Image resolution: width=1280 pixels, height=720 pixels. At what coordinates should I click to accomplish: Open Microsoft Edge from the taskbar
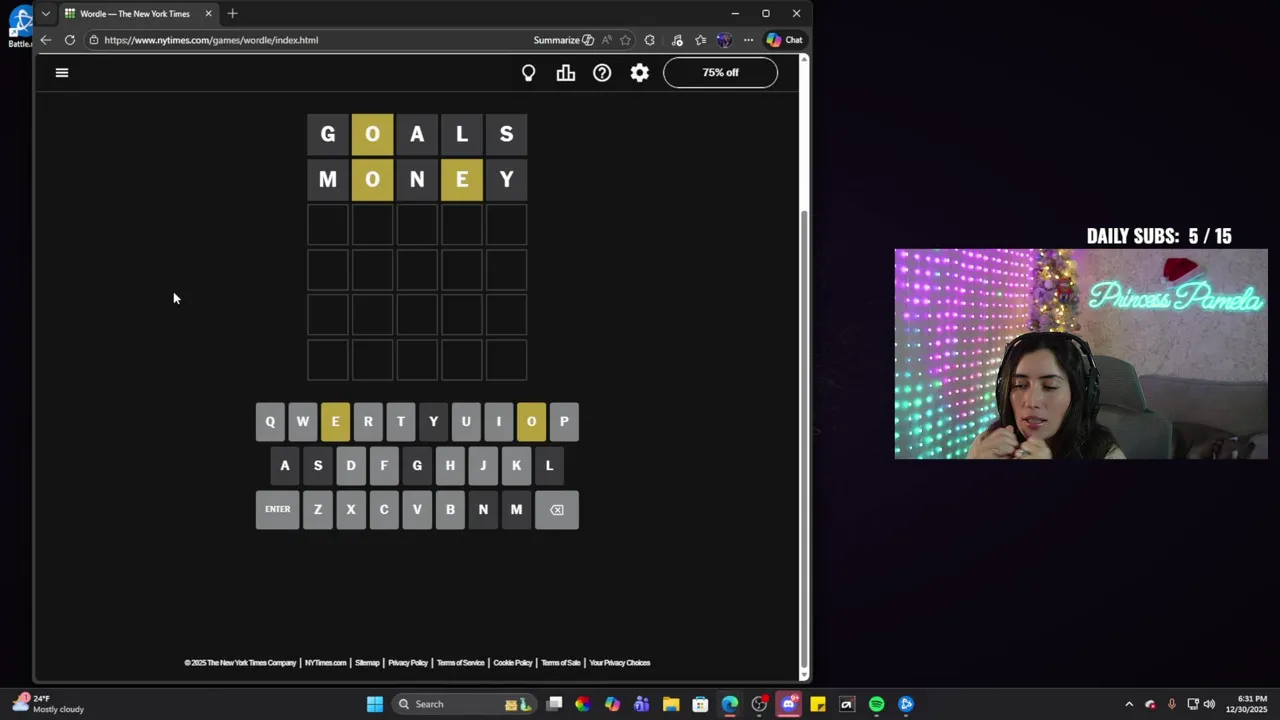[x=730, y=704]
